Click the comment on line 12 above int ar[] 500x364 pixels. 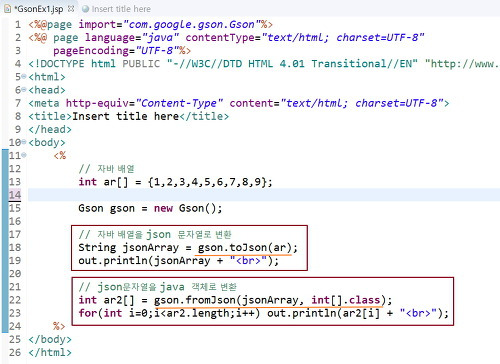point(106,169)
